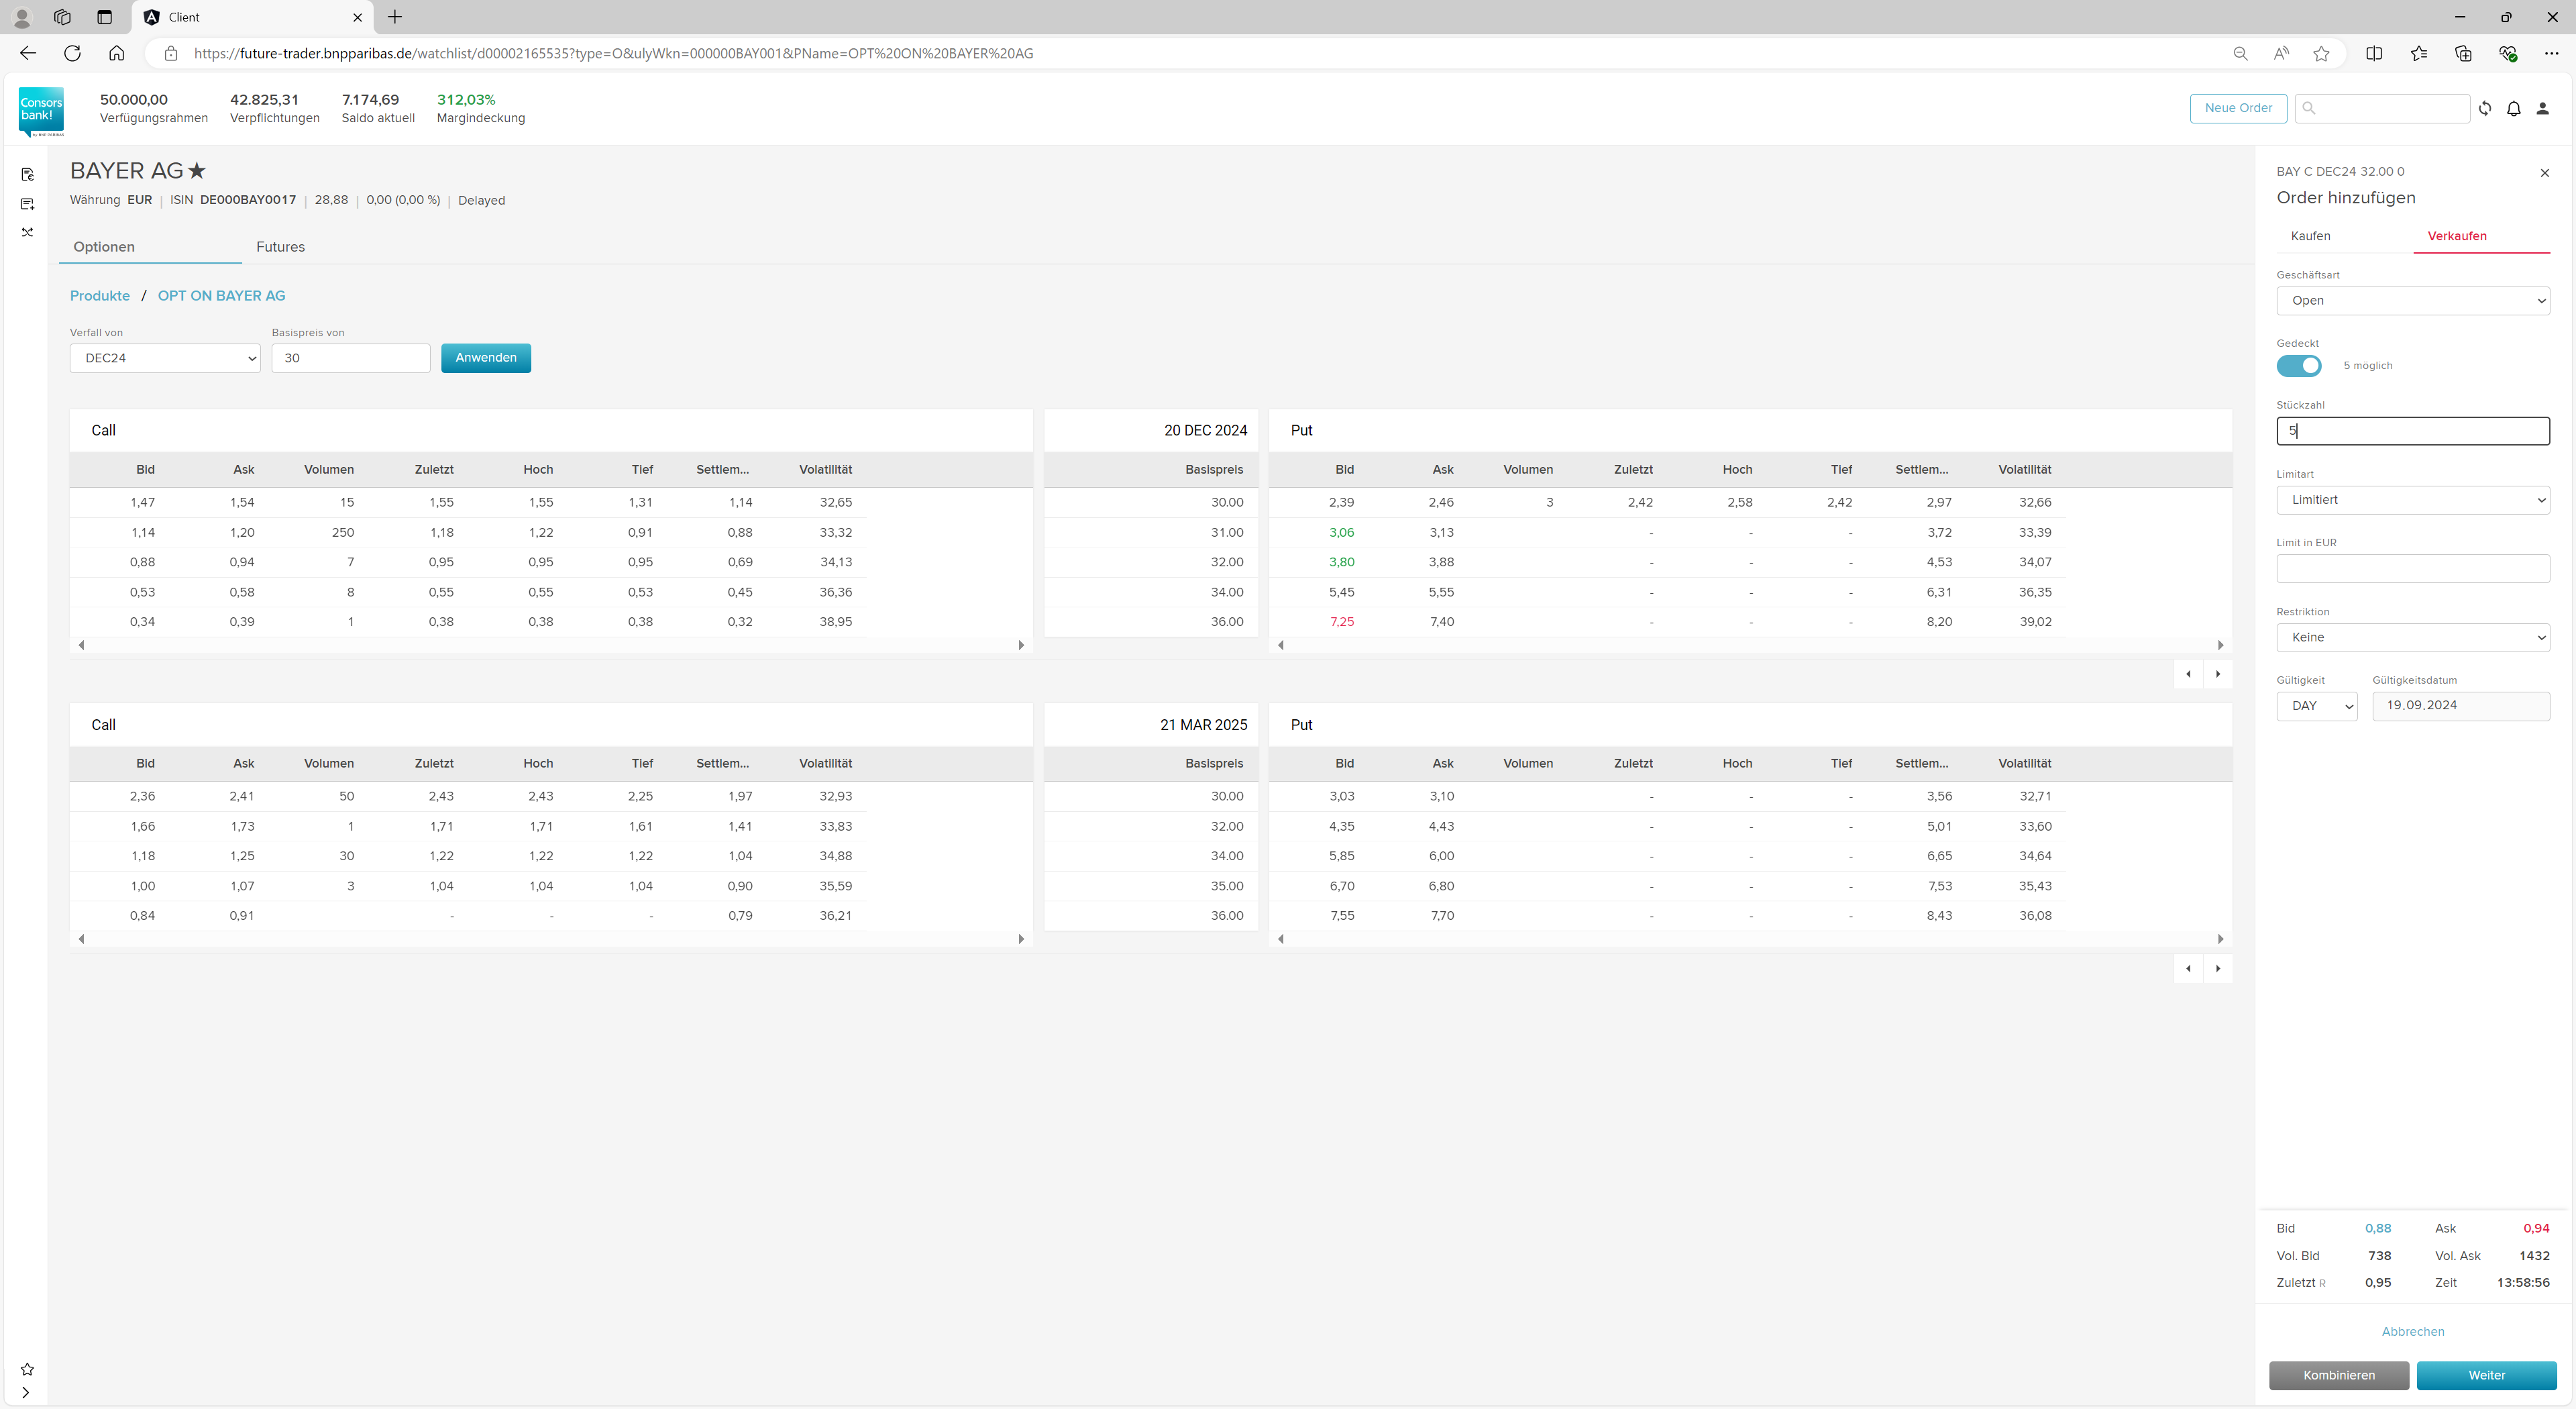Toggle the favorite star next to BAYER AG
The width and height of the screenshot is (2576, 1409).
coord(197,171)
